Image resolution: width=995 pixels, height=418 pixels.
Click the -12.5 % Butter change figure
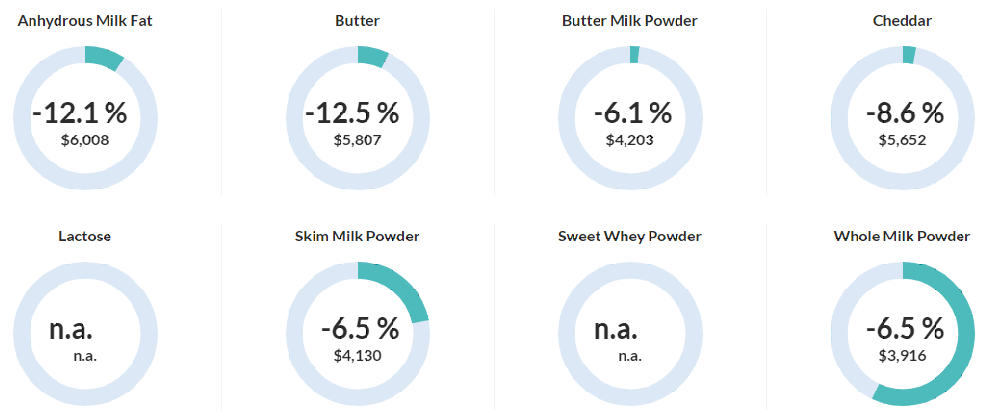coord(352,112)
